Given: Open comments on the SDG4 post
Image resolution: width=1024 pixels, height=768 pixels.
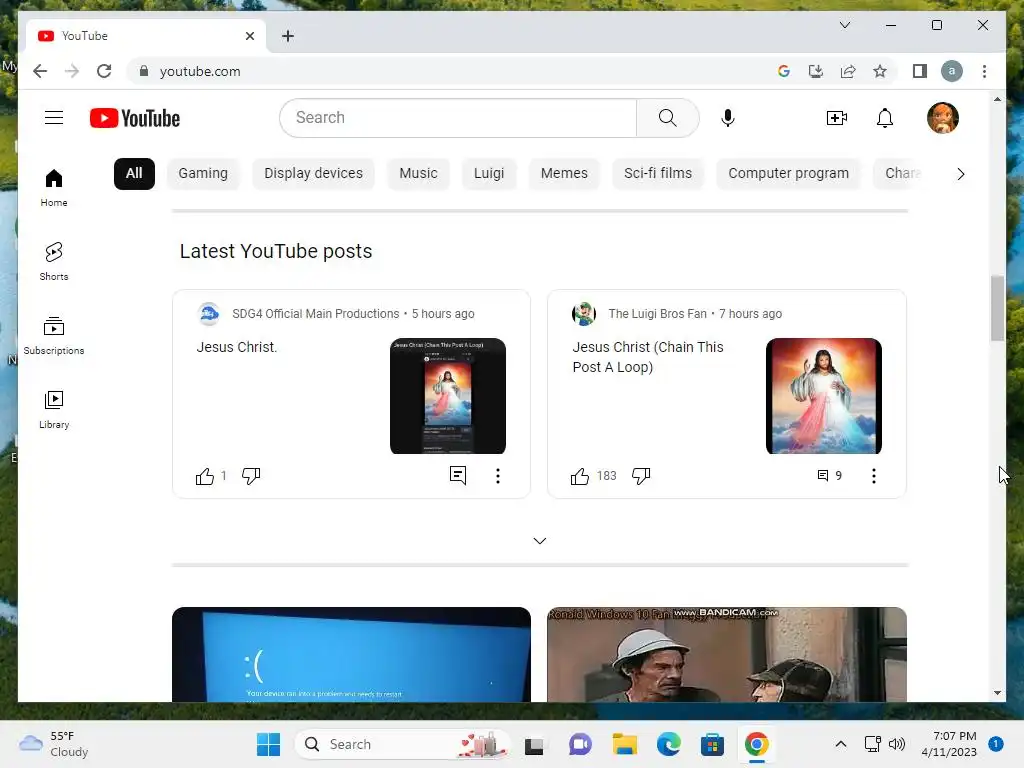Looking at the screenshot, I should pyautogui.click(x=458, y=475).
